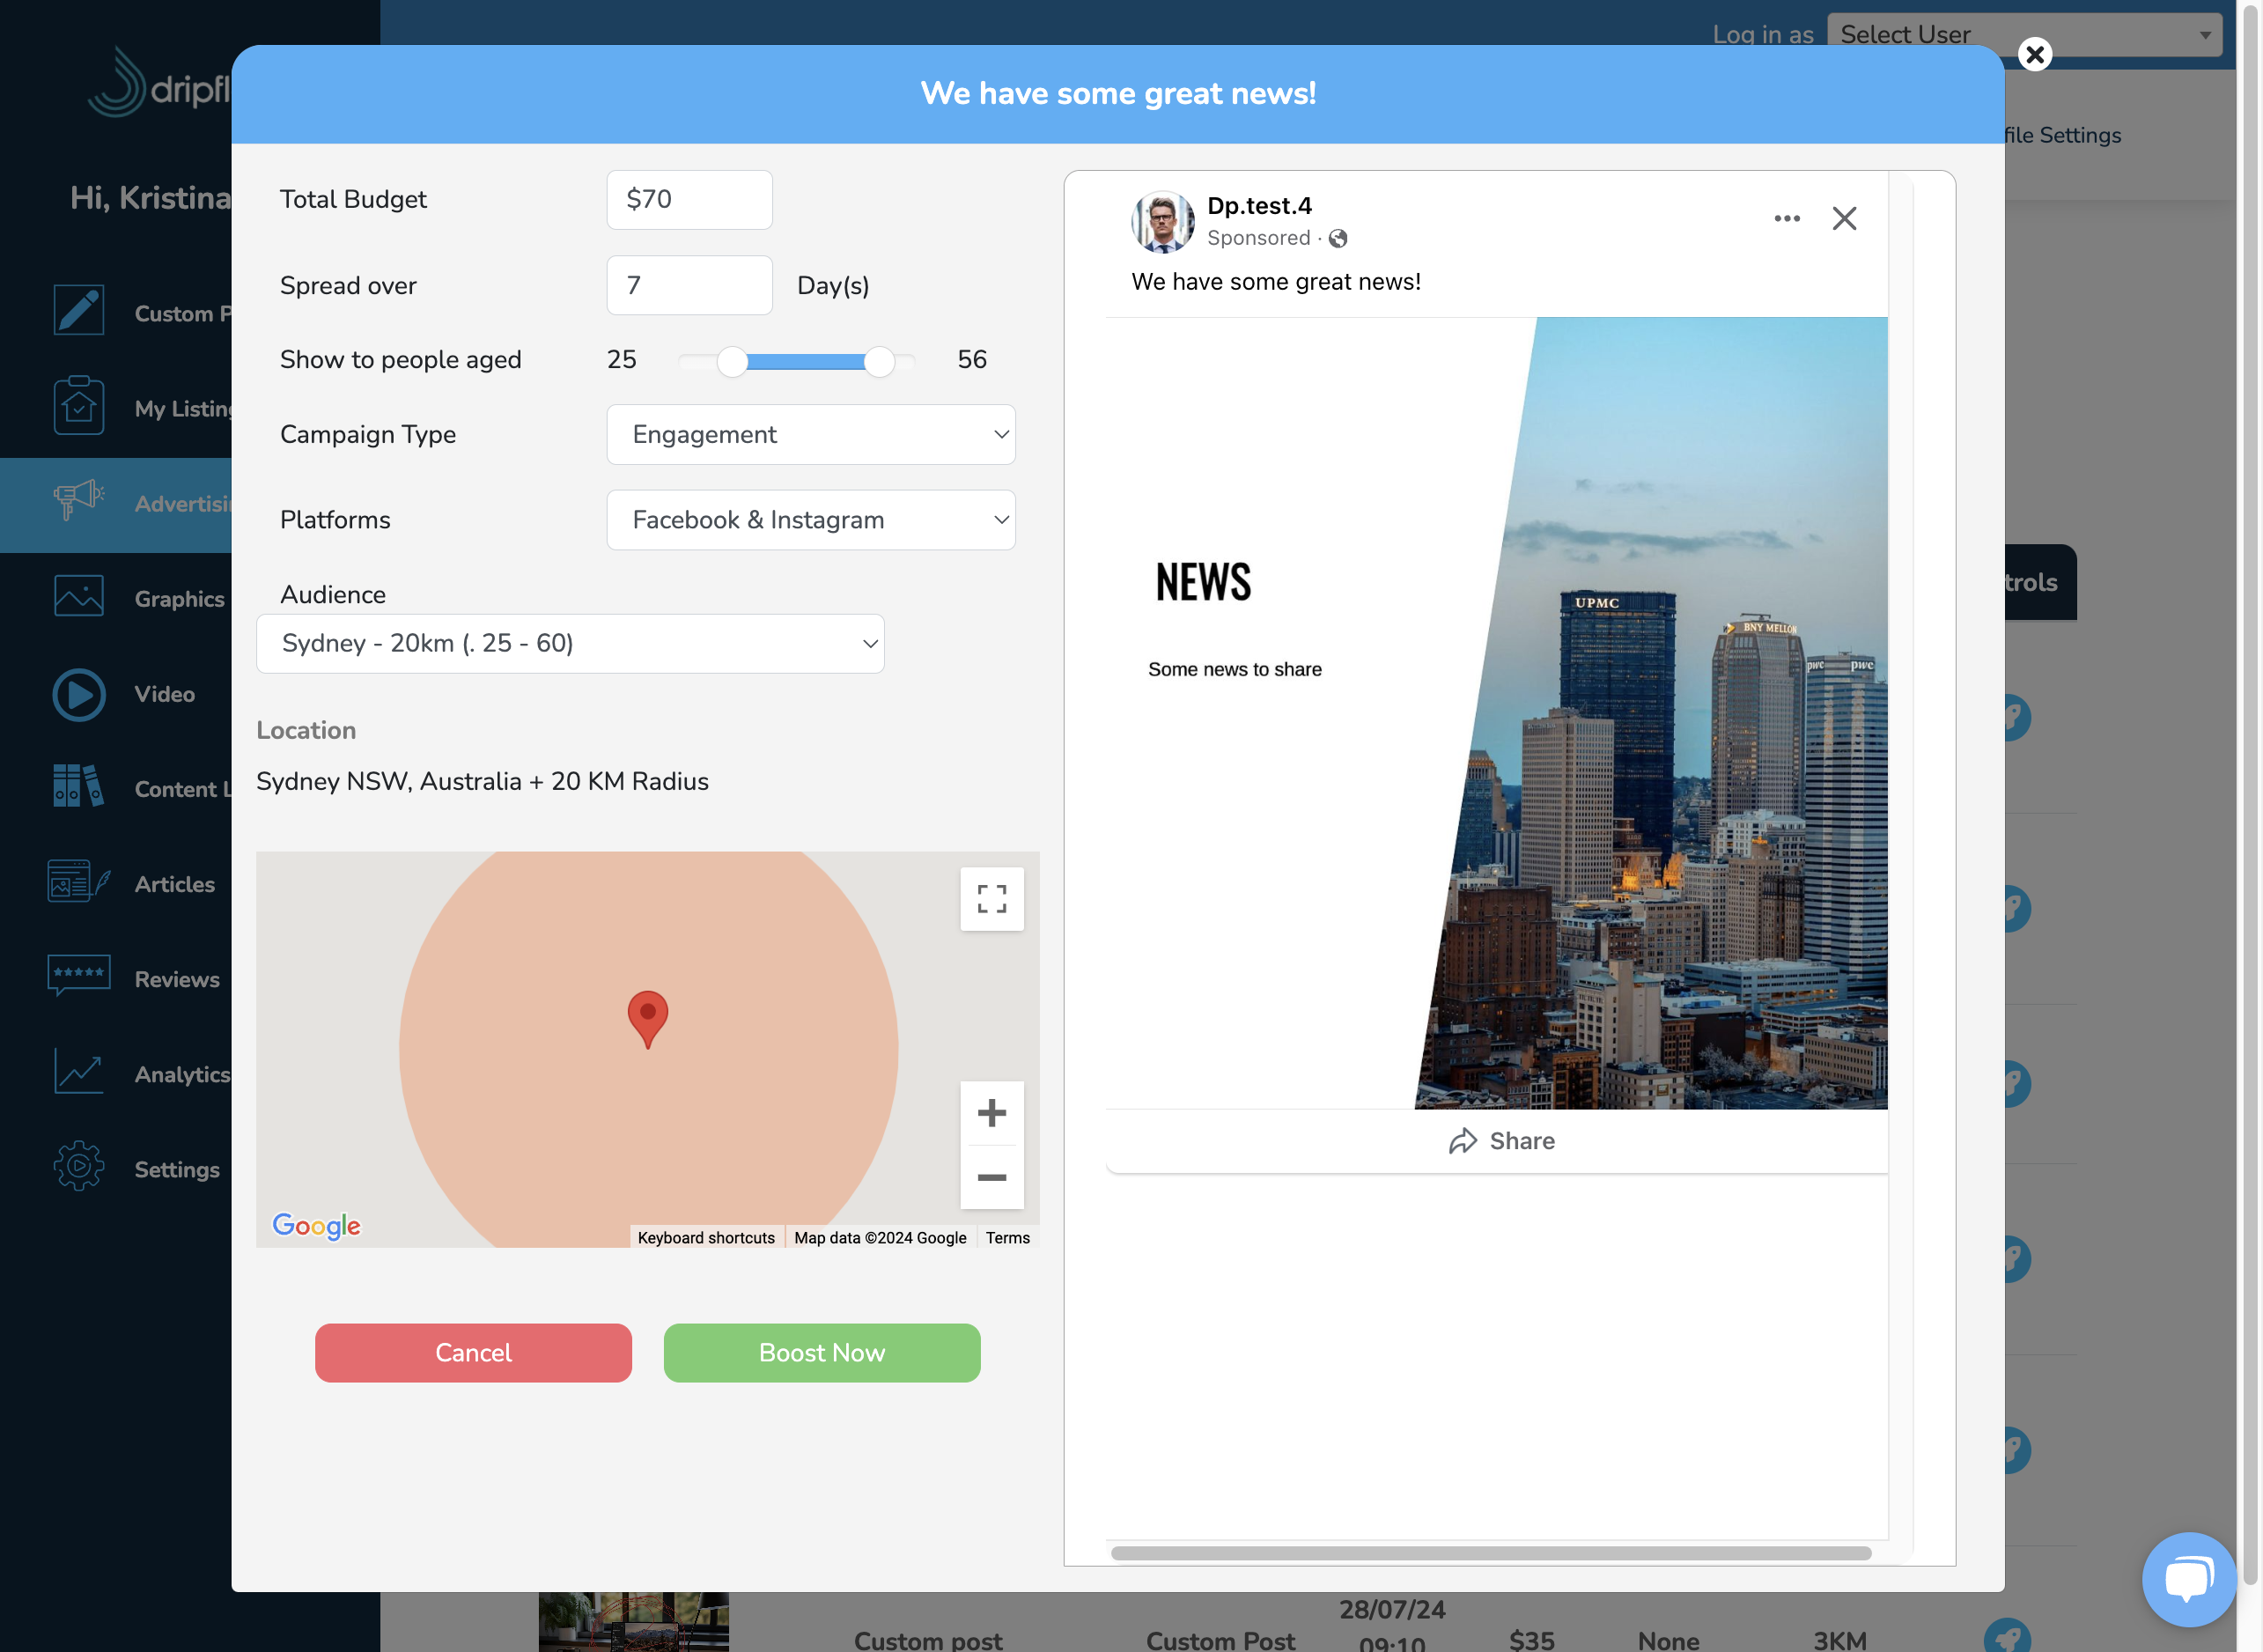The width and height of the screenshot is (2263, 1652).
Task: Zoom in on the map with plus
Action: pos(991,1113)
